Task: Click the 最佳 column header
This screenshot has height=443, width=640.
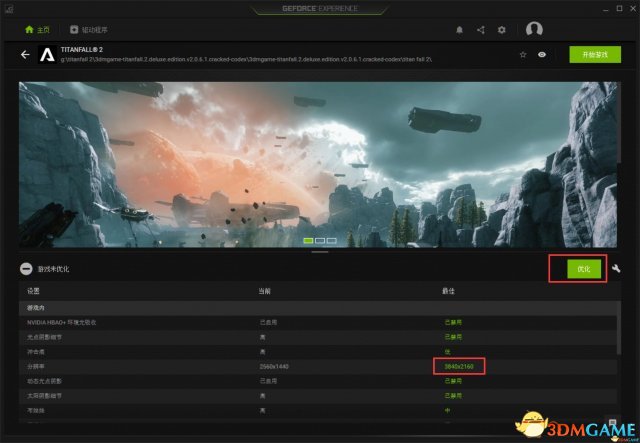Action: tap(449, 291)
